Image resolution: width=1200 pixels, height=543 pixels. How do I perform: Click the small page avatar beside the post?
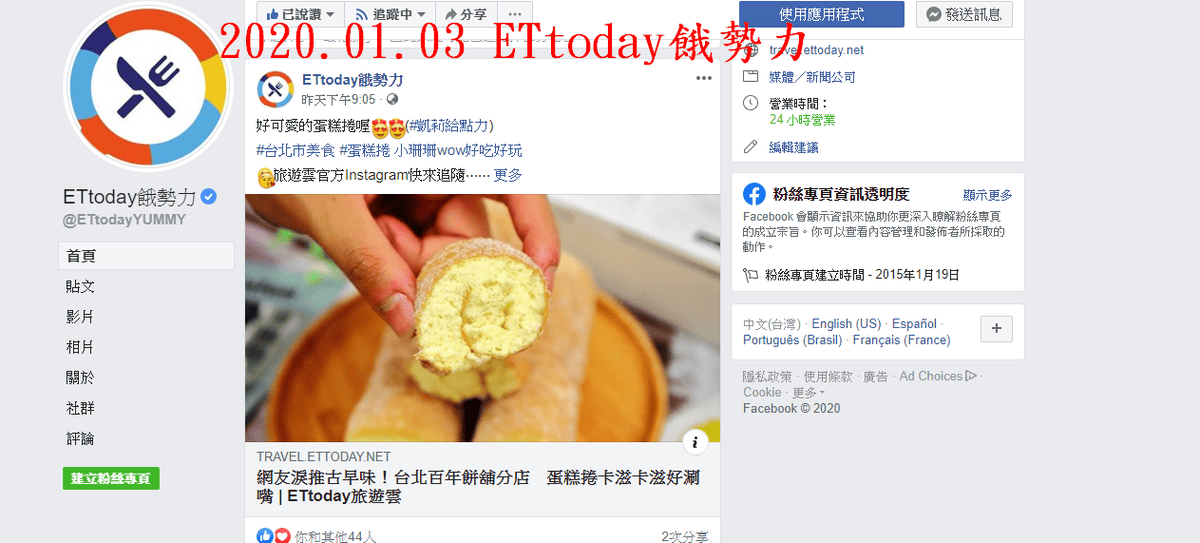pos(275,89)
